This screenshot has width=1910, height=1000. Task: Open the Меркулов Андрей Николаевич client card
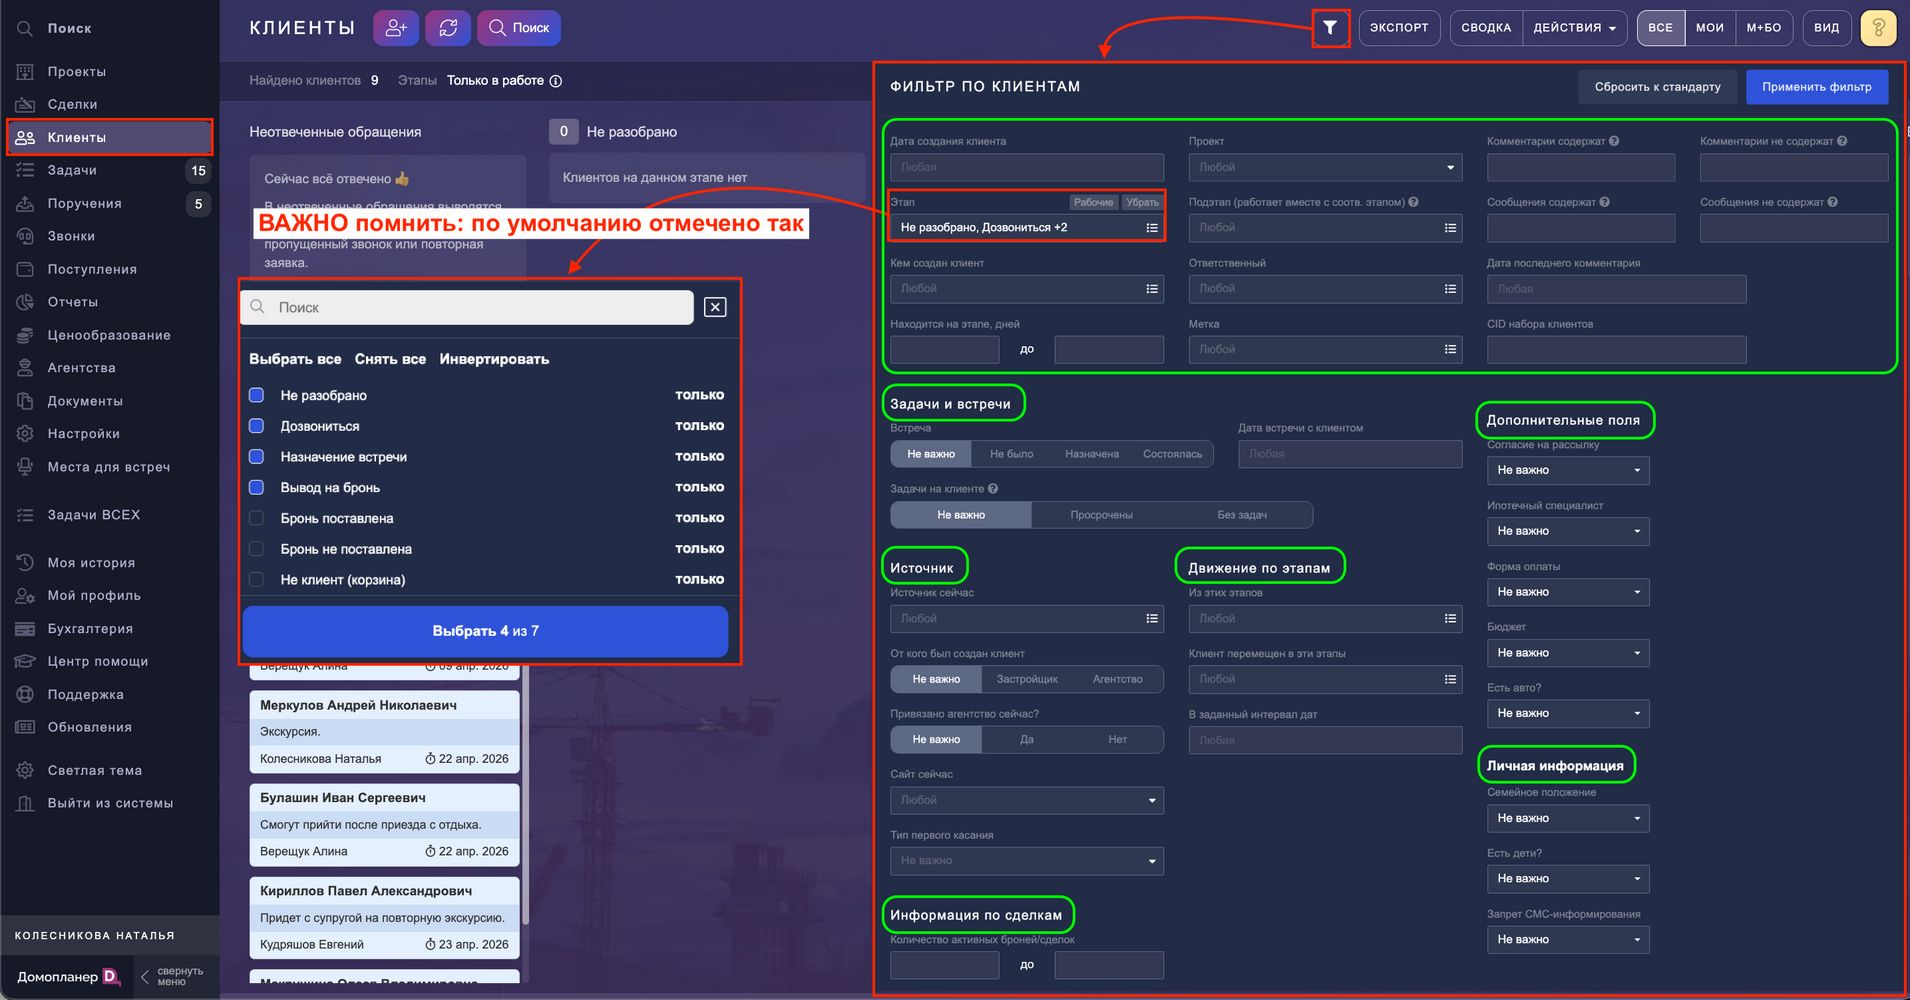click(x=385, y=732)
